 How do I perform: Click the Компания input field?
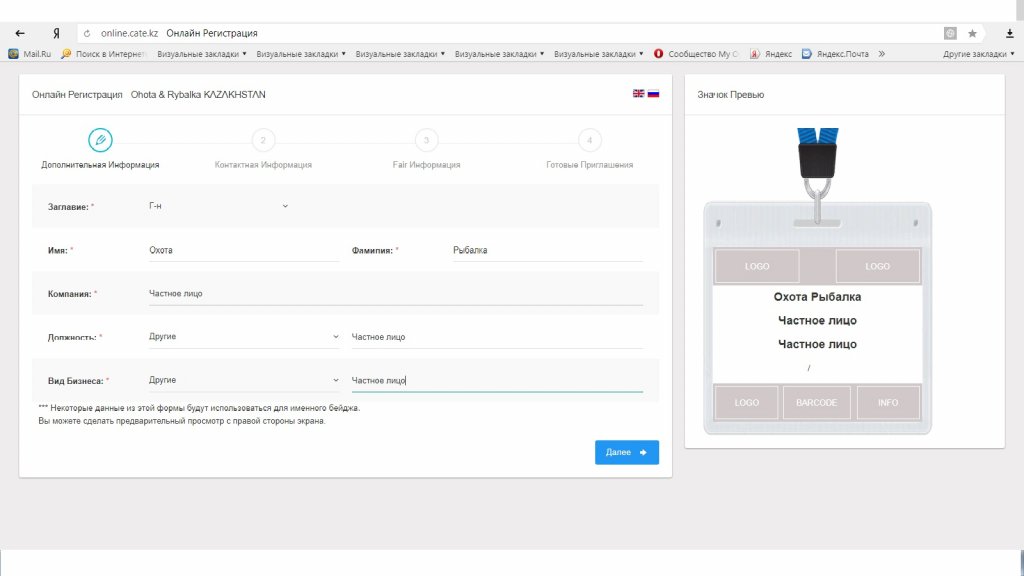click(x=395, y=294)
